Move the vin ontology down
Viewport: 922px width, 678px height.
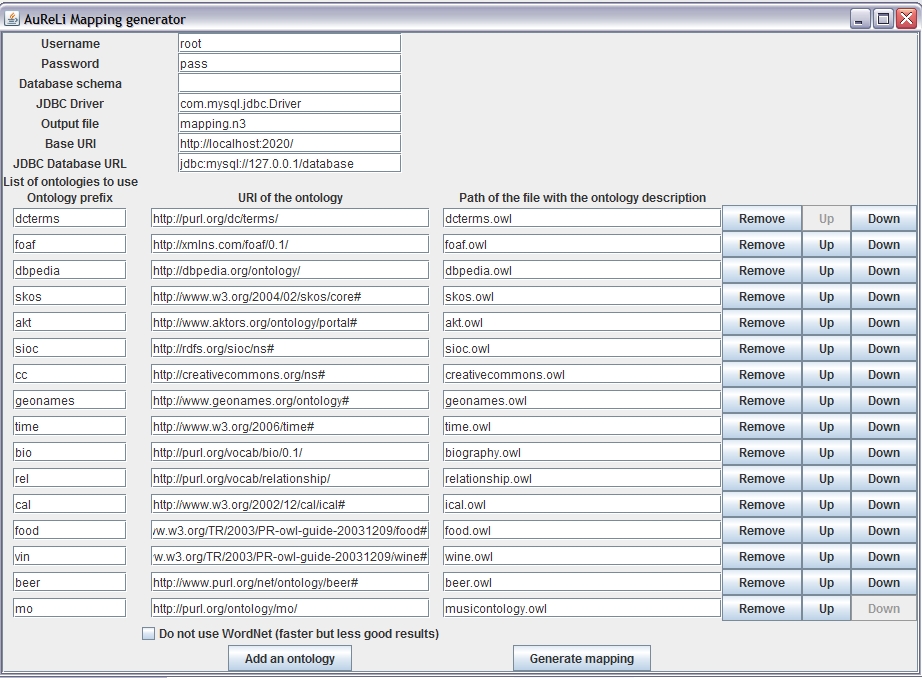coord(883,557)
